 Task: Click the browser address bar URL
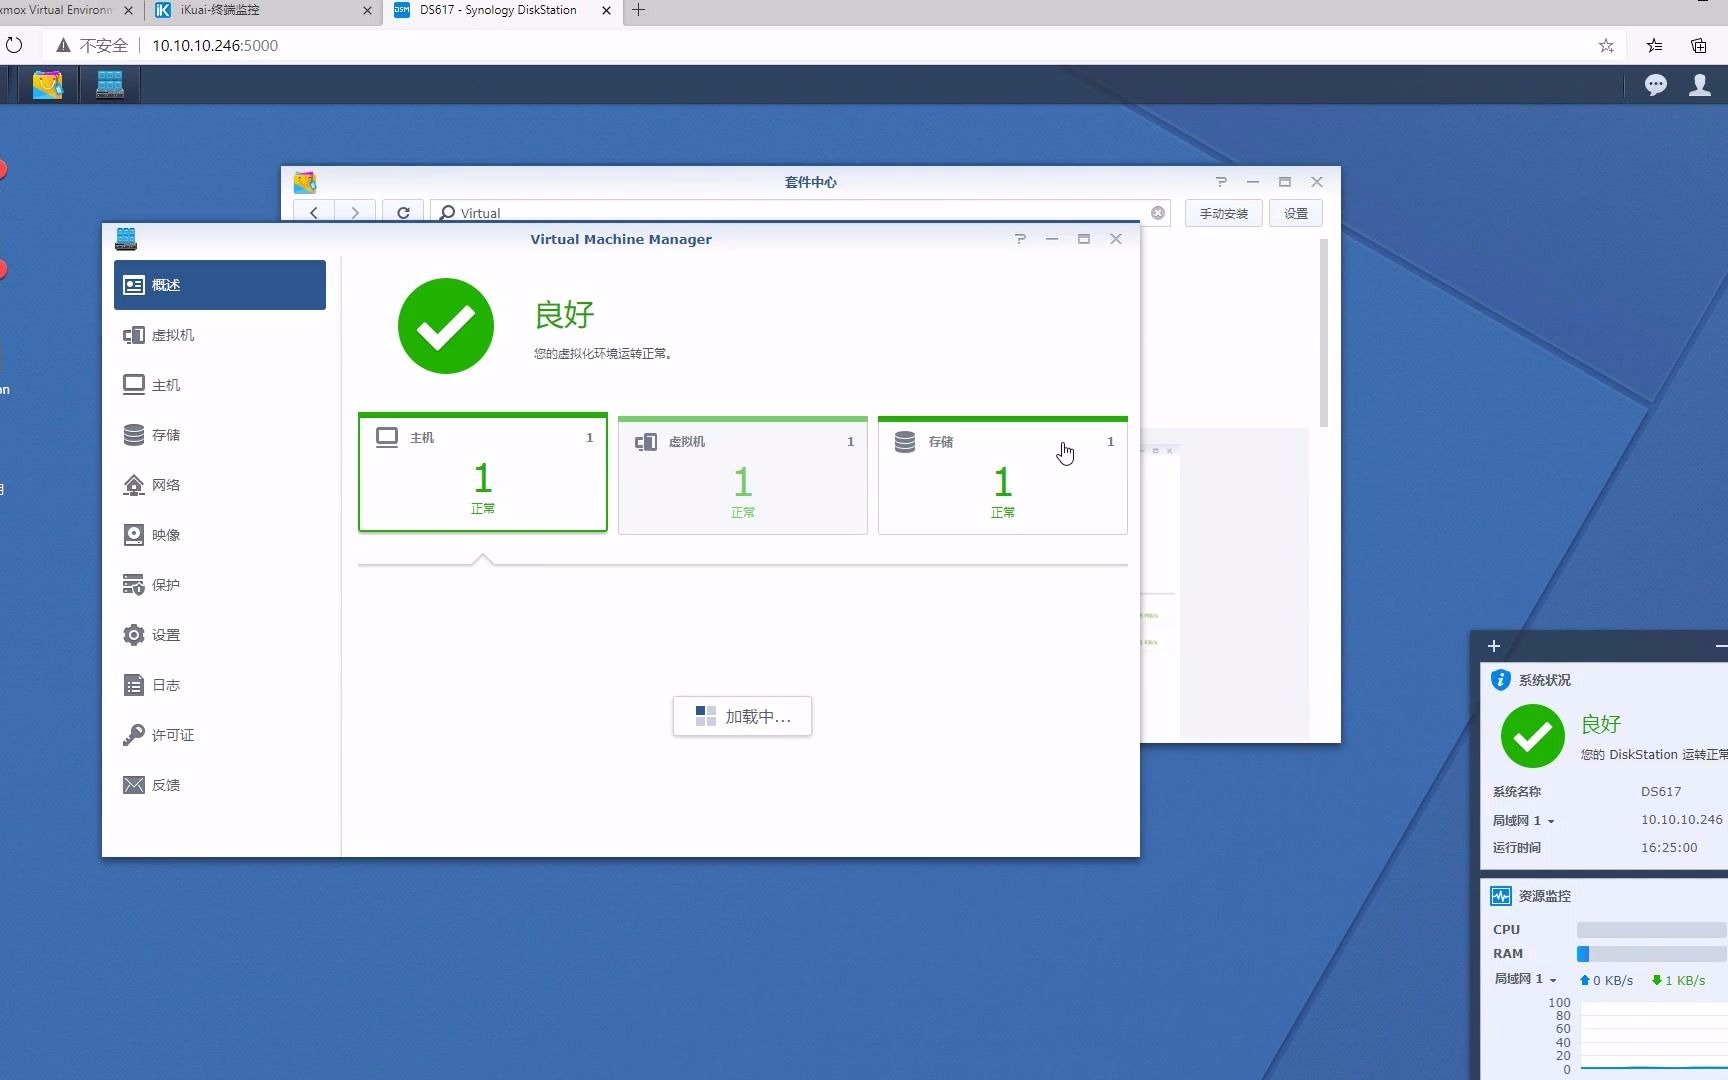click(x=215, y=45)
